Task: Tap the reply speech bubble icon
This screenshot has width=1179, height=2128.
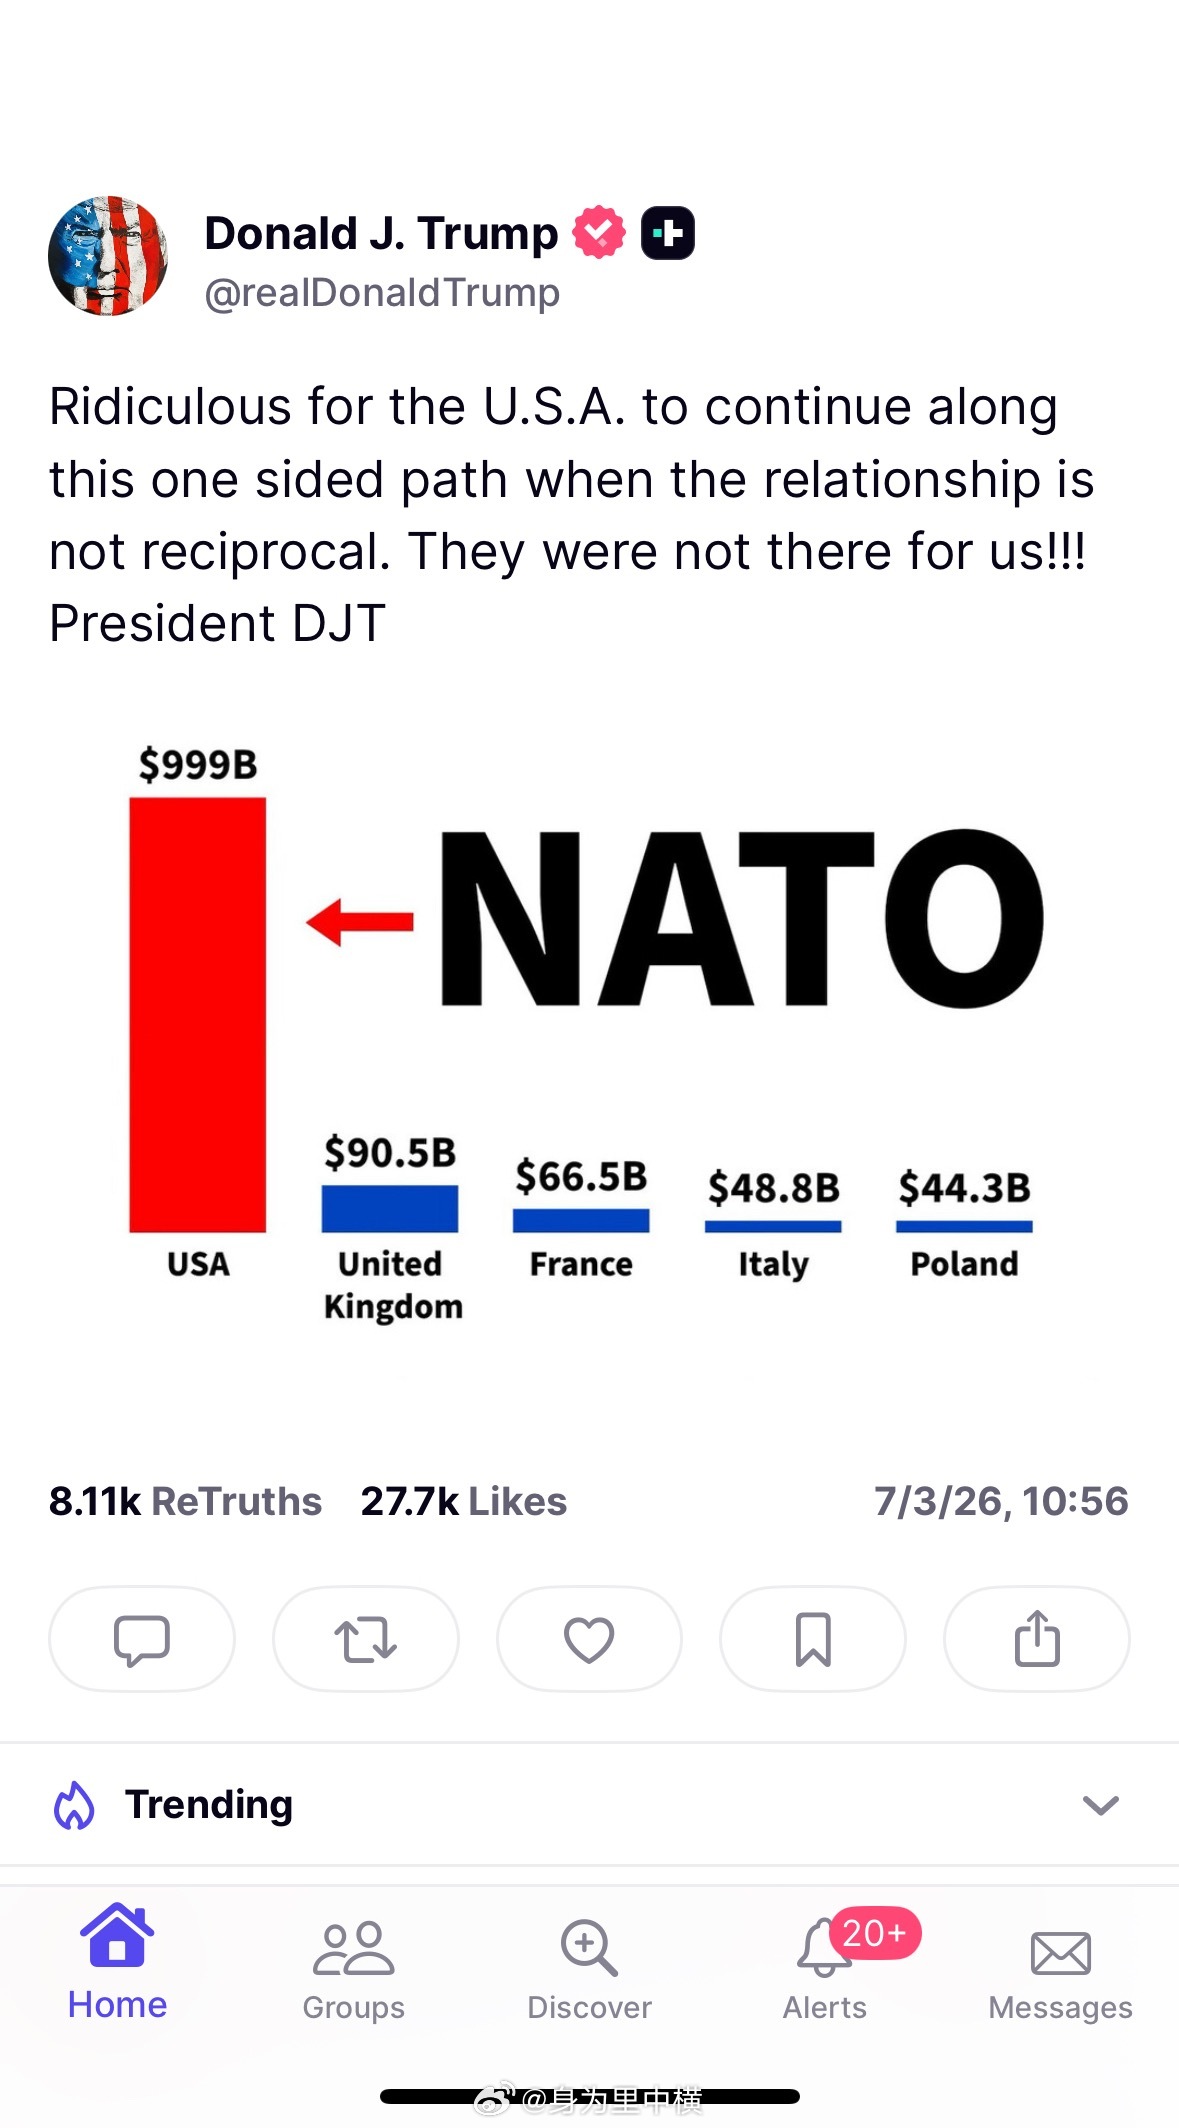Action: [141, 1639]
